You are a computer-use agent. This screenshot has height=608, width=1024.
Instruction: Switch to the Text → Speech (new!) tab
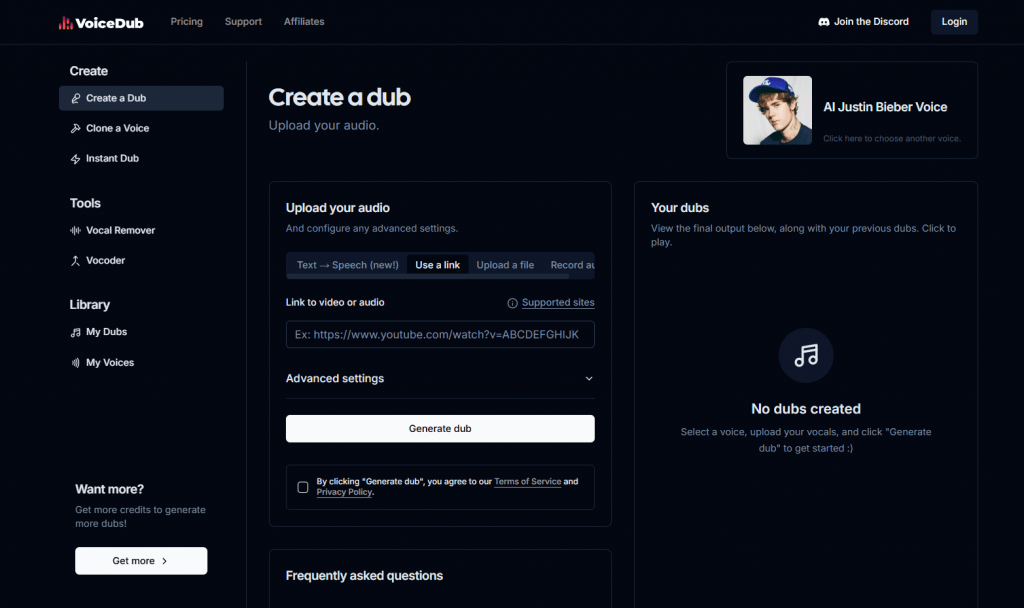(x=347, y=265)
